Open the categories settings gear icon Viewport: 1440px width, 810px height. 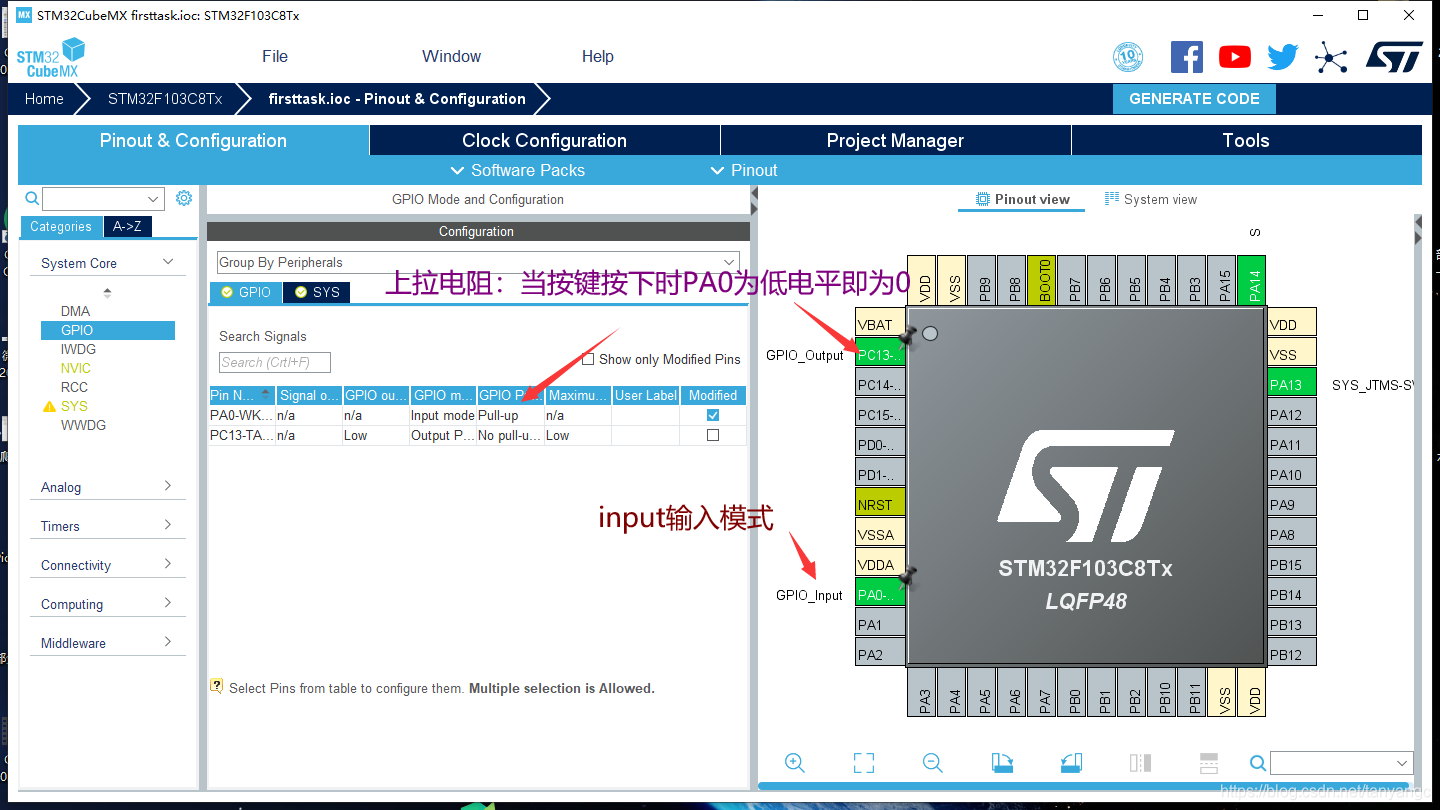click(184, 198)
